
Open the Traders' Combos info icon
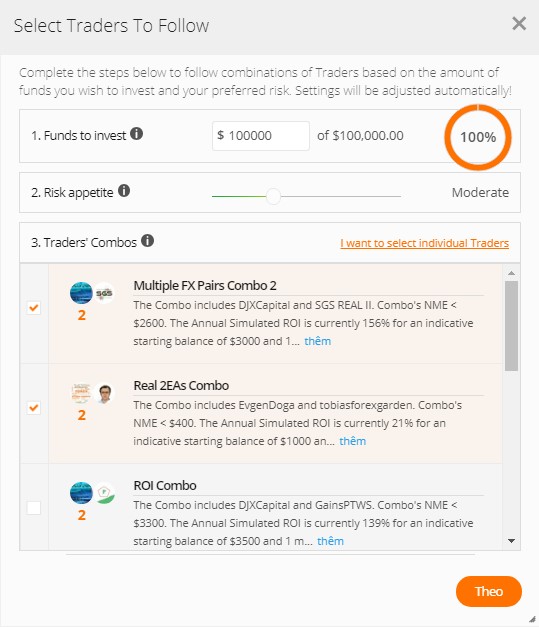(x=148, y=241)
